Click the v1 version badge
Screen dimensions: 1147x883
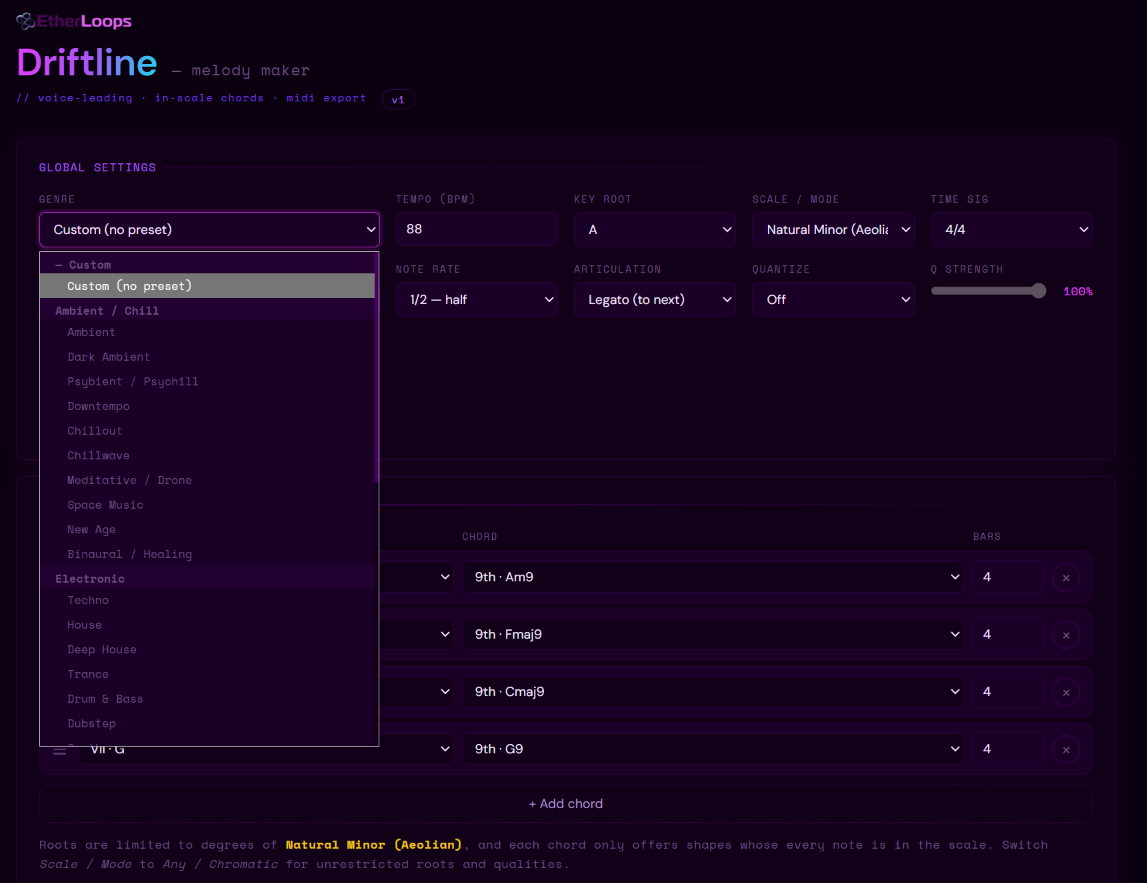click(x=398, y=99)
